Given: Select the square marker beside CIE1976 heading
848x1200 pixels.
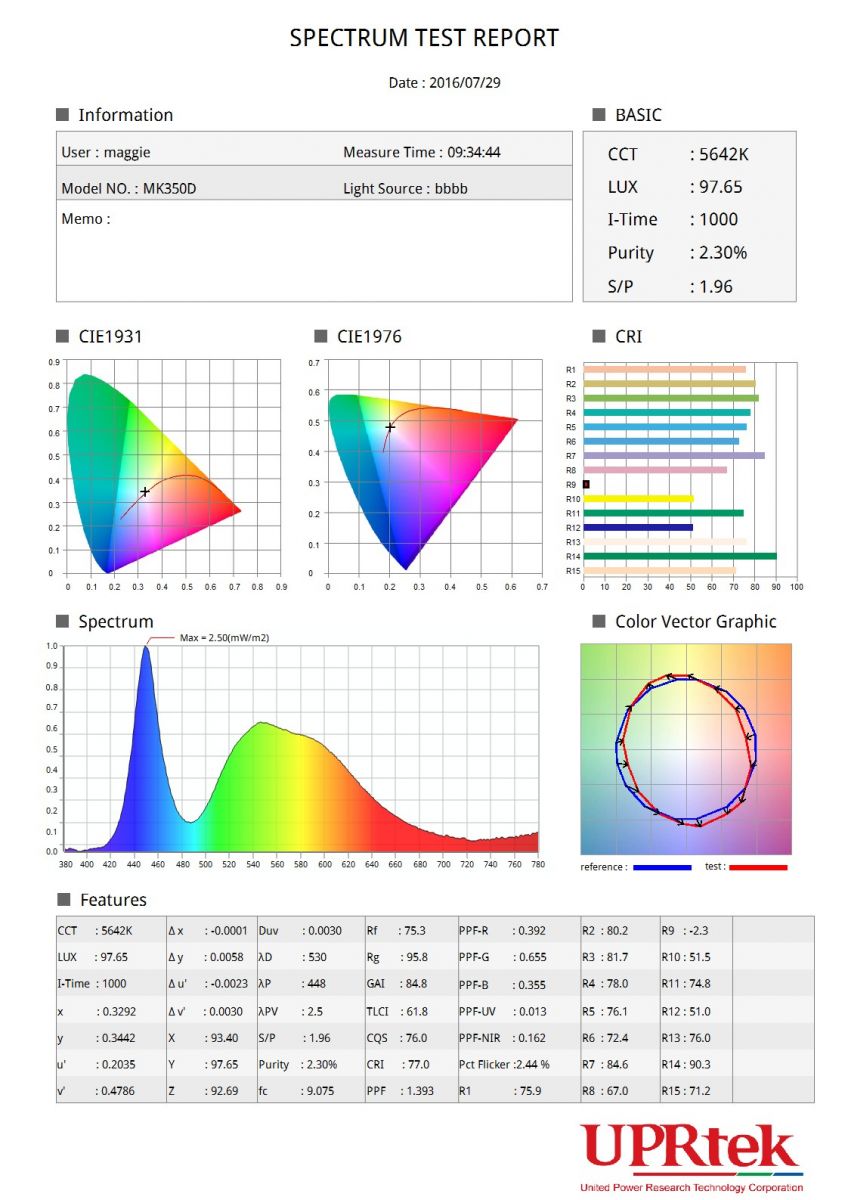Looking at the screenshot, I should (x=321, y=337).
